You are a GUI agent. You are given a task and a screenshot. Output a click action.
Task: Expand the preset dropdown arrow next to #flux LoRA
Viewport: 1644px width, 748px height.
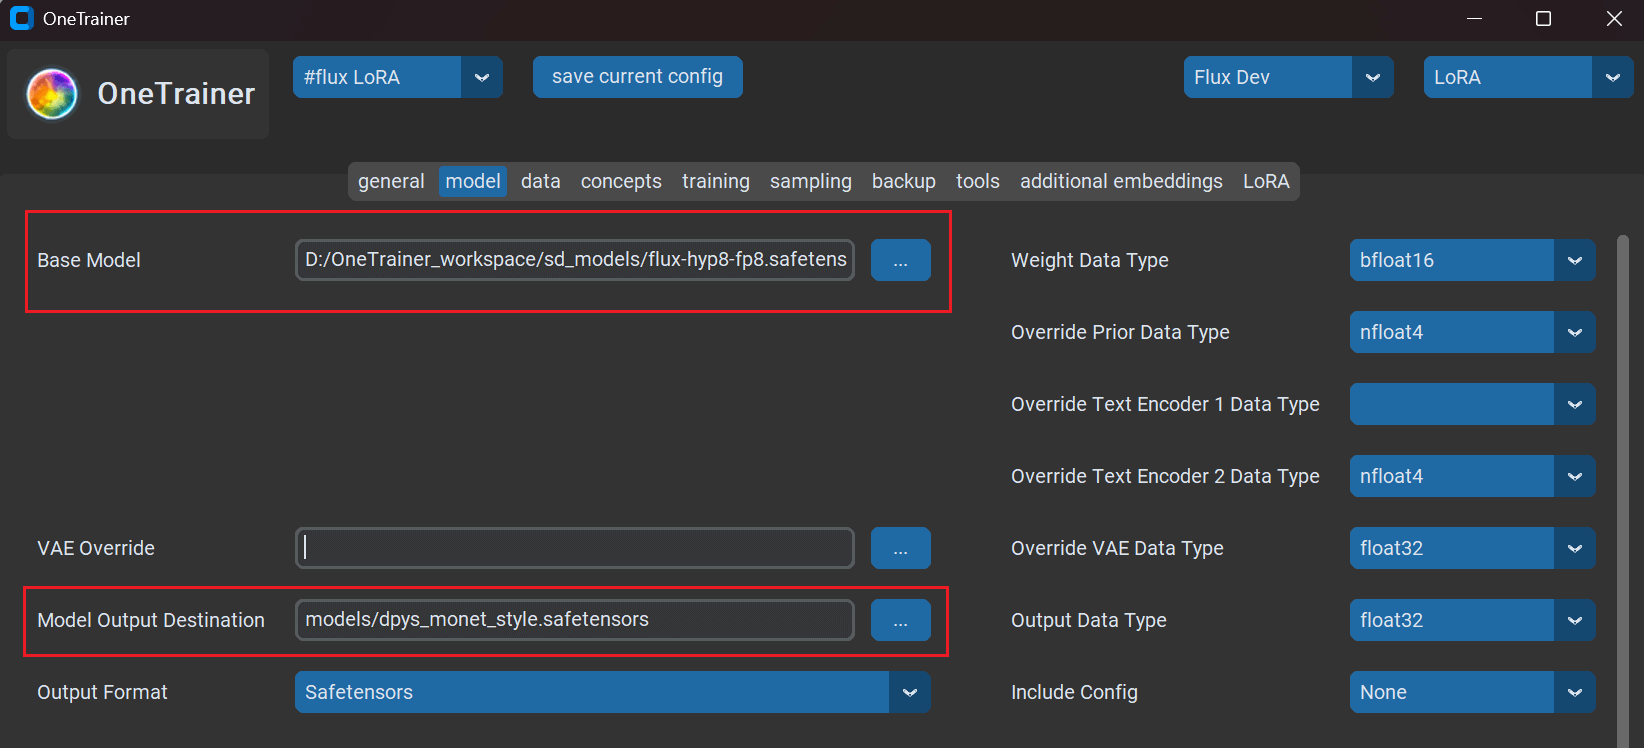[482, 77]
